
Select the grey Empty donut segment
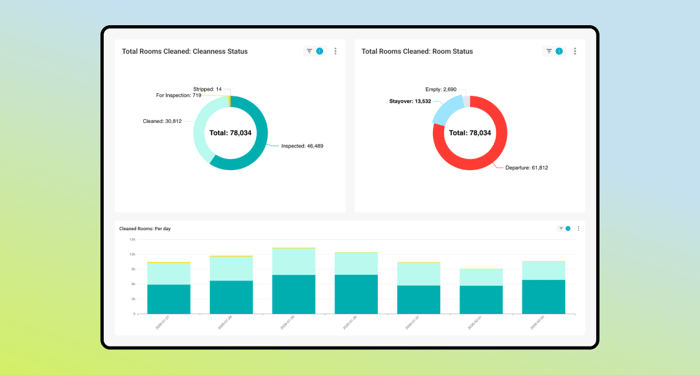pyautogui.click(x=467, y=101)
